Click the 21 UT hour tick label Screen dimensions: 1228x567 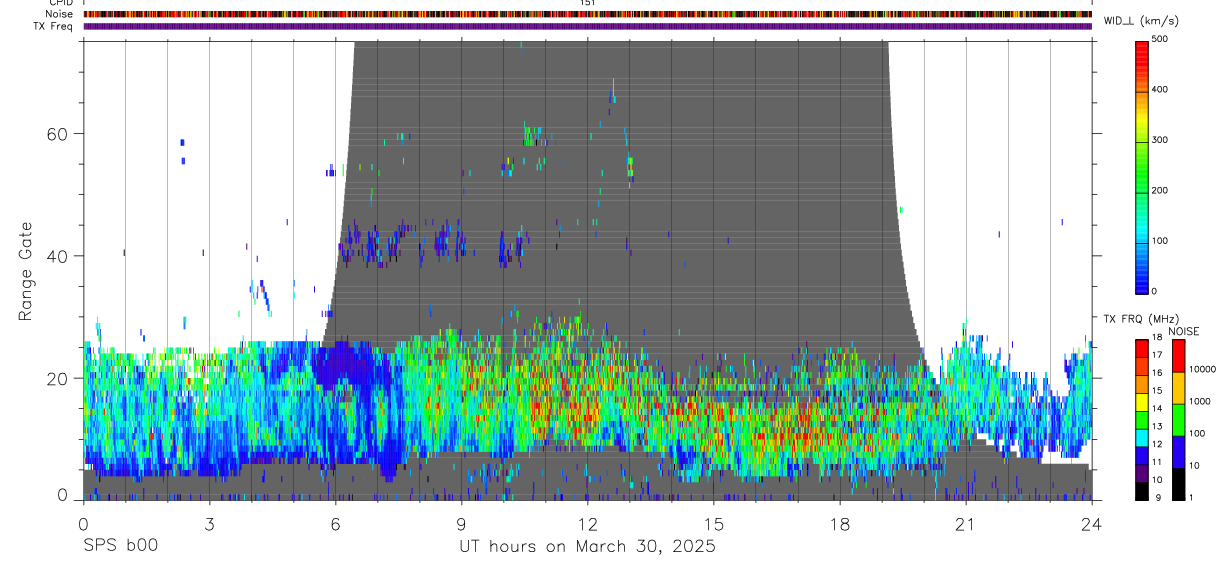(965, 523)
